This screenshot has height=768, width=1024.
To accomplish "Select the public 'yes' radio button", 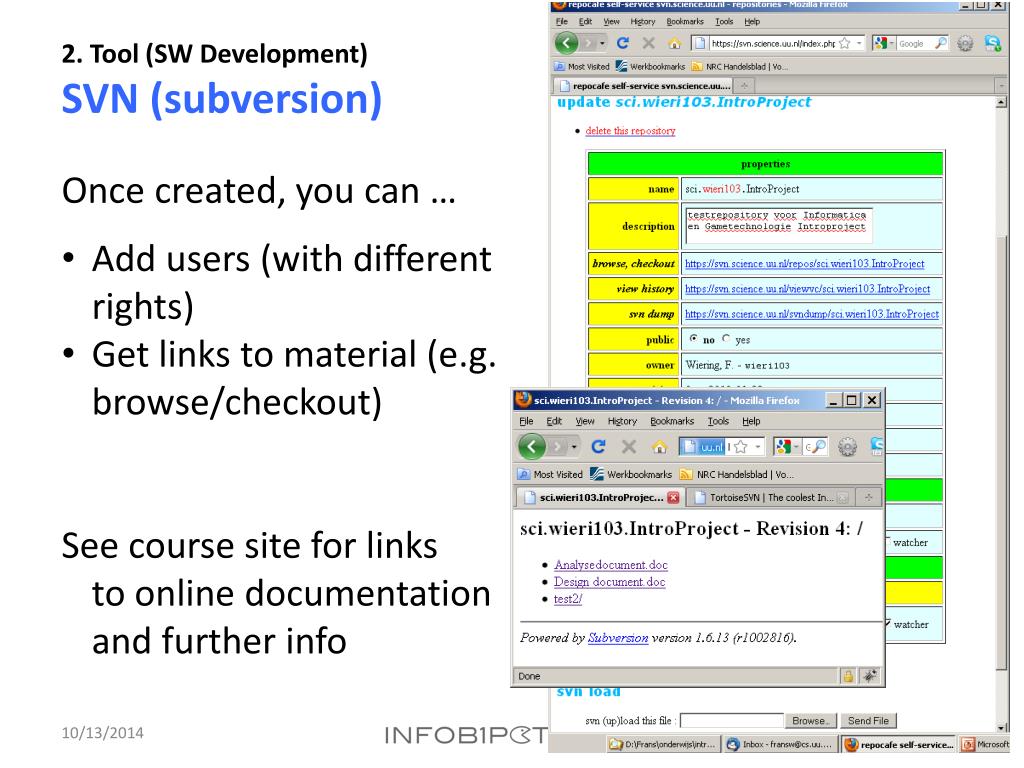I will pos(726,338).
